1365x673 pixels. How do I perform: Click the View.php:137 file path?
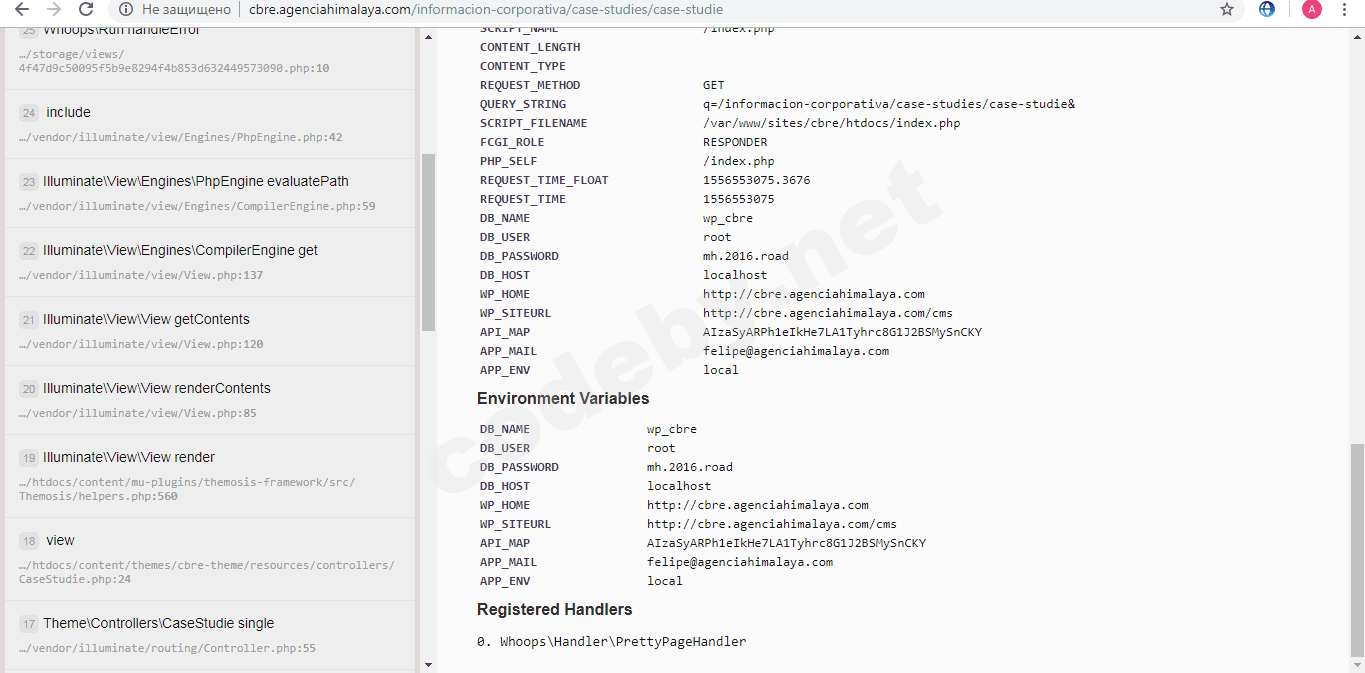click(141, 276)
